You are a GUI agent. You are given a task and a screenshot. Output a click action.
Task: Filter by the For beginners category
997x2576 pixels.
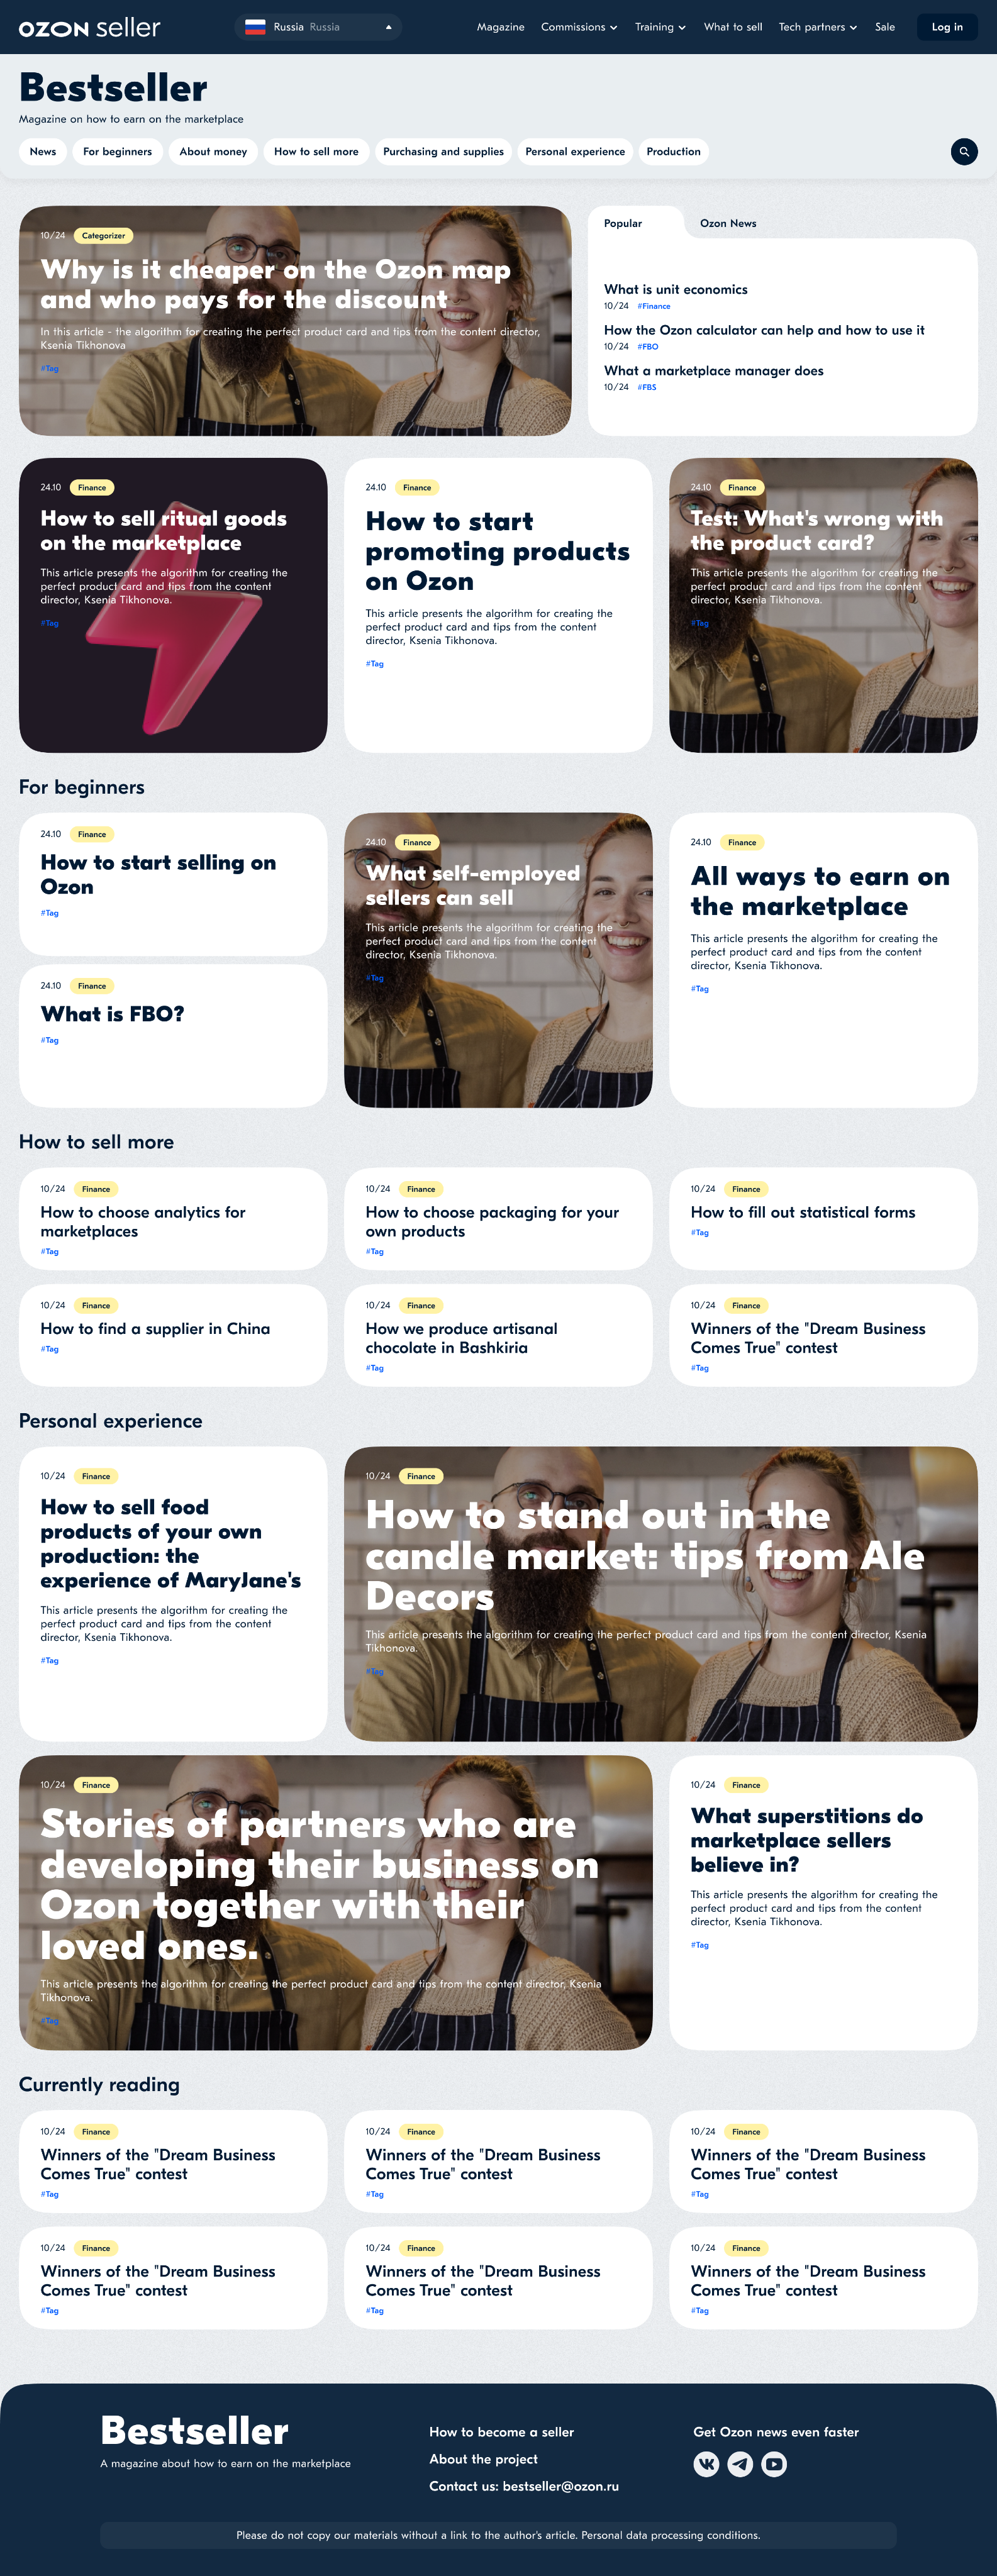[117, 152]
